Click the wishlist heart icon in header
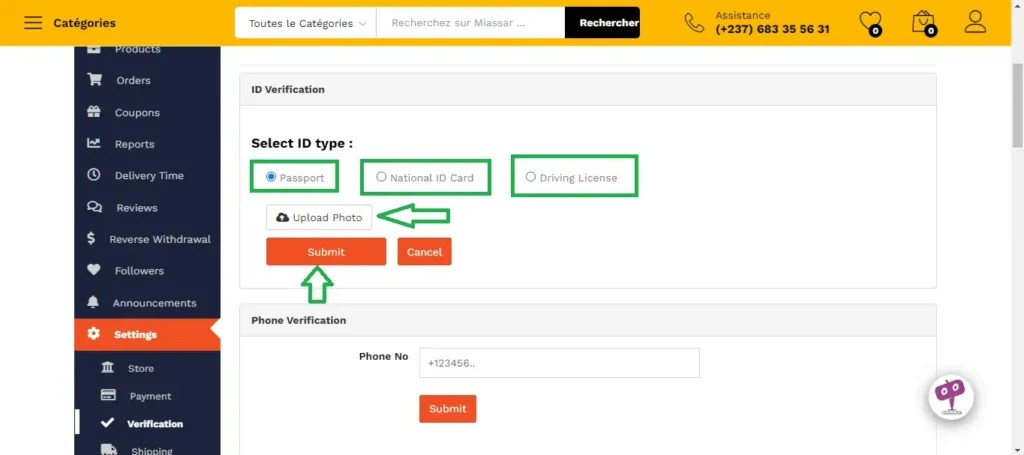The height and width of the screenshot is (455, 1024). pos(870,22)
